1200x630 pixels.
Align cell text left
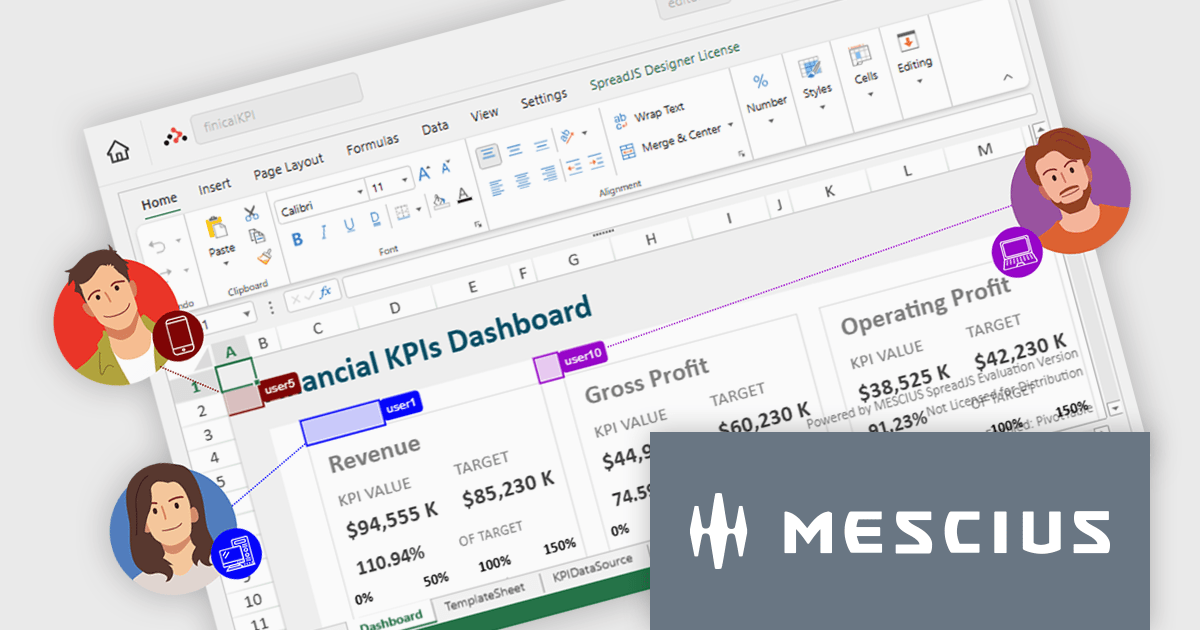pyautogui.click(x=496, y=186)
